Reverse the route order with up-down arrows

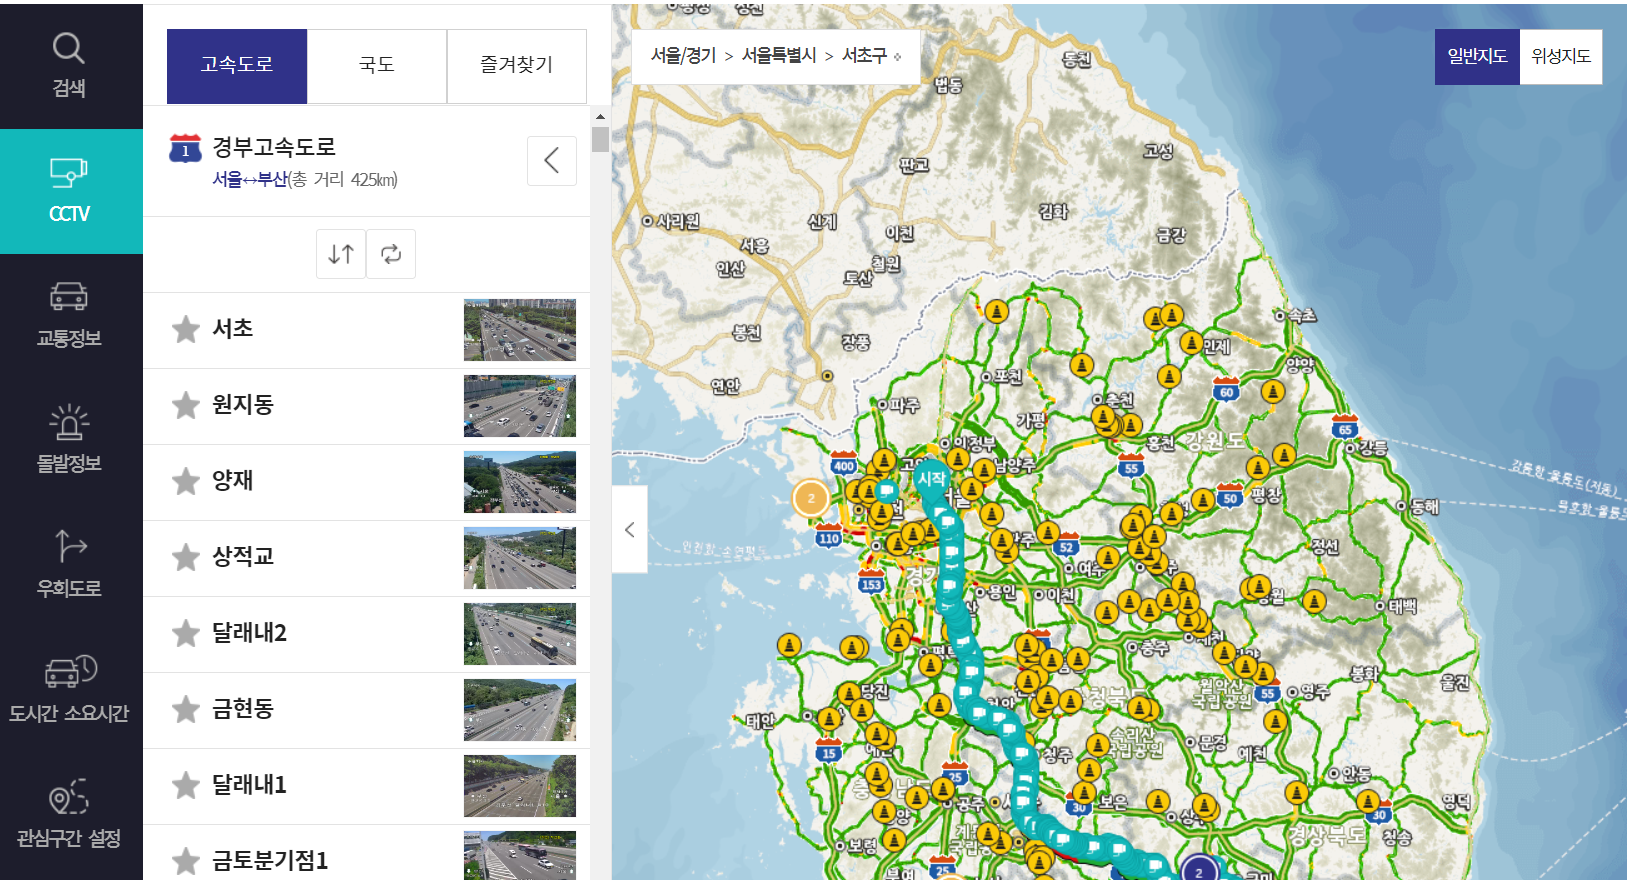[x=341, y=254]
